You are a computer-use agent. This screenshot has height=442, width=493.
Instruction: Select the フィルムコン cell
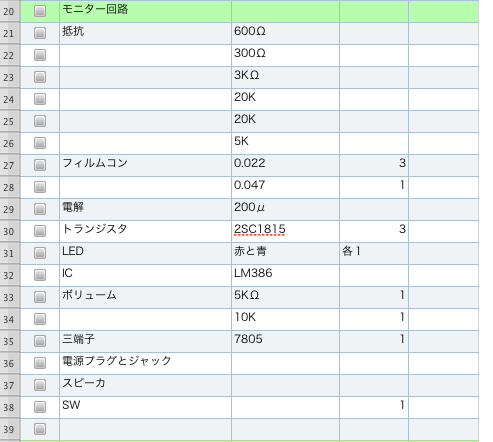(x=145, y=165)
